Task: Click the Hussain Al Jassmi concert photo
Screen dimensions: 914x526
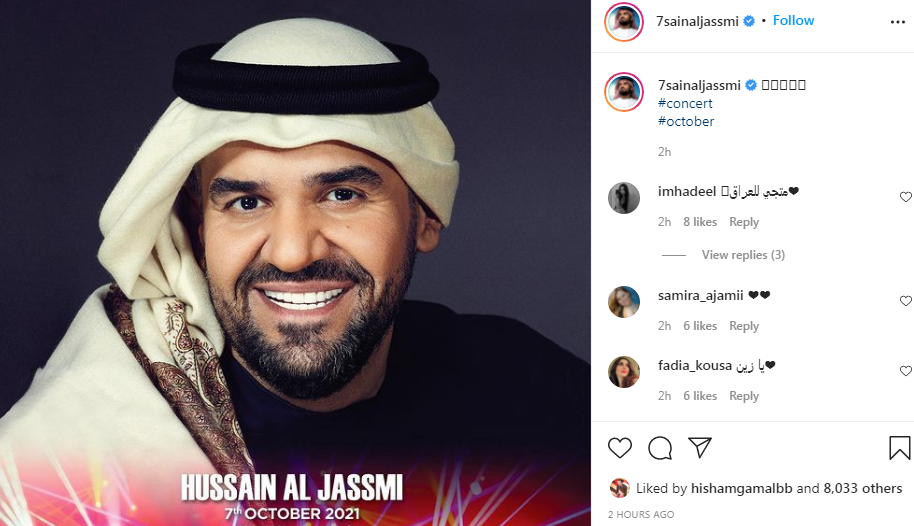Action: click(x=295, y=263)
